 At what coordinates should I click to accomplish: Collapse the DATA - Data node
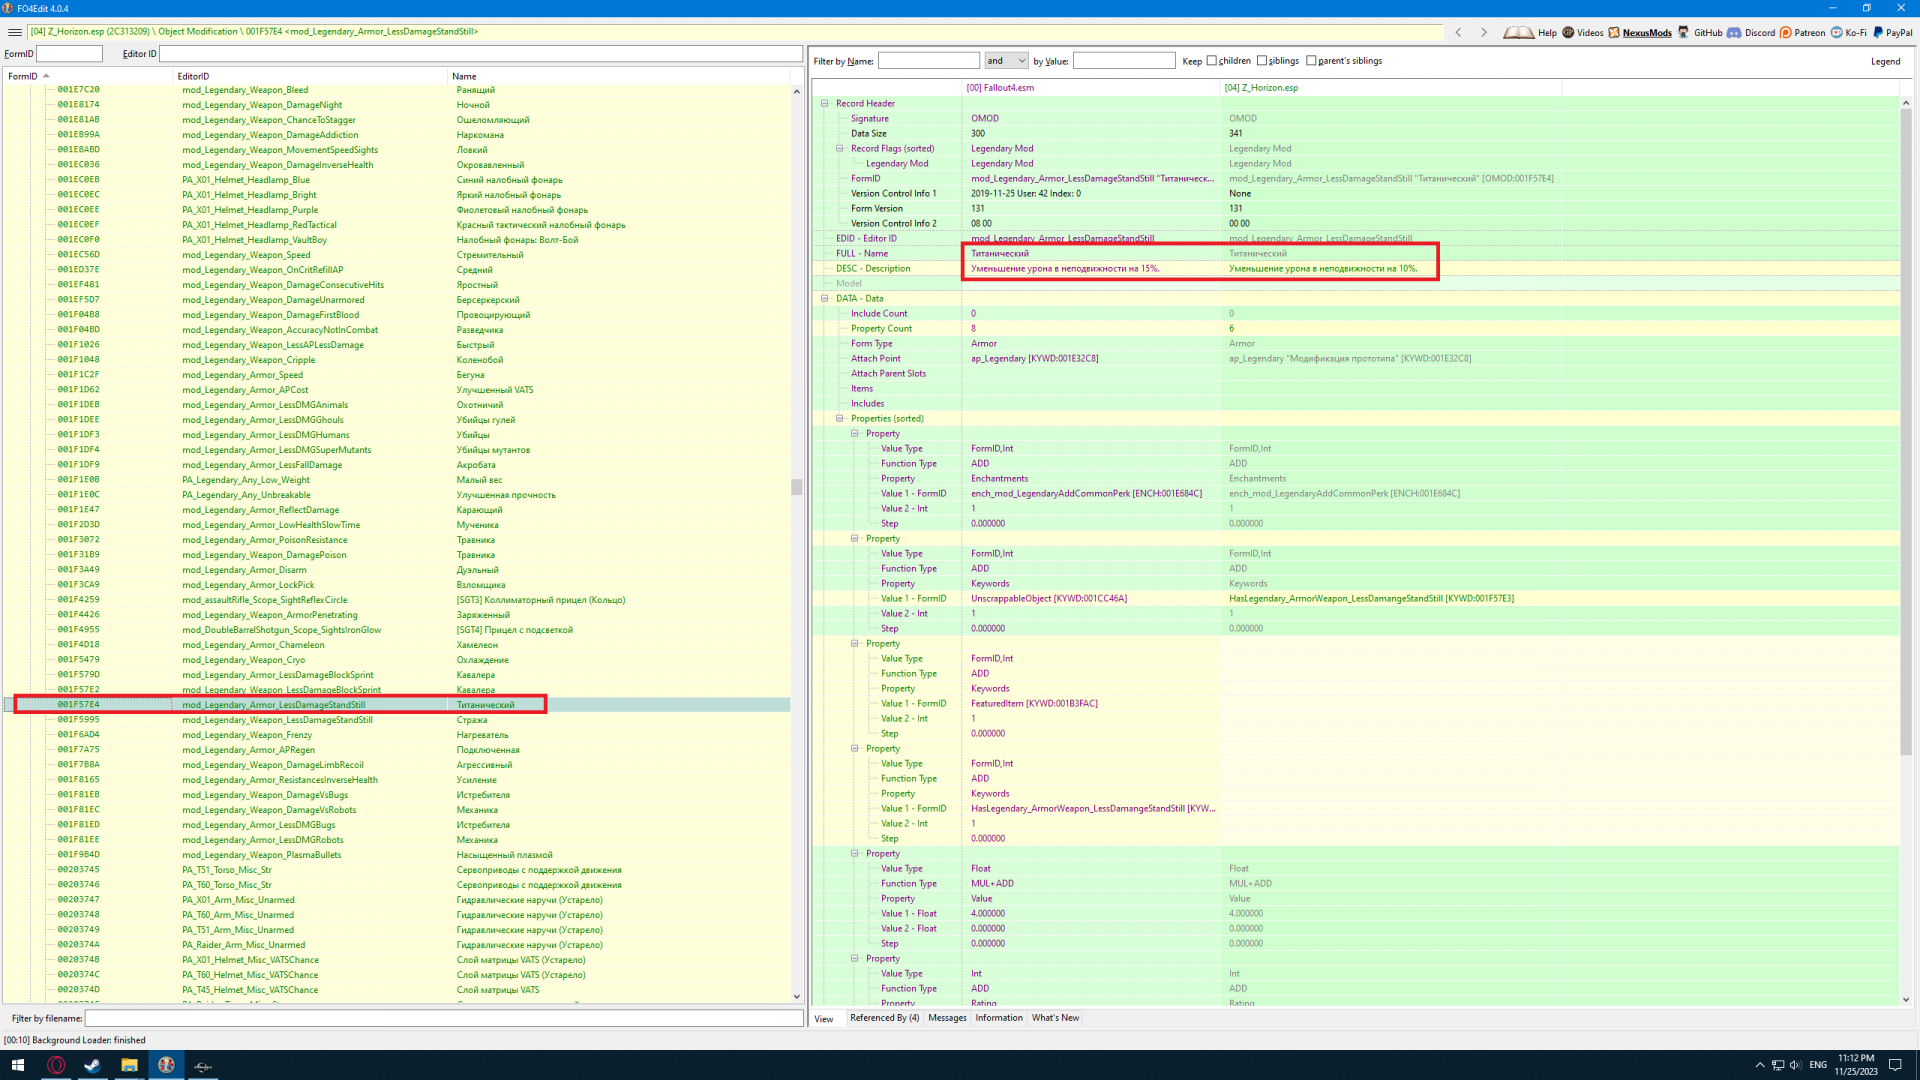[x=825, y=298]
